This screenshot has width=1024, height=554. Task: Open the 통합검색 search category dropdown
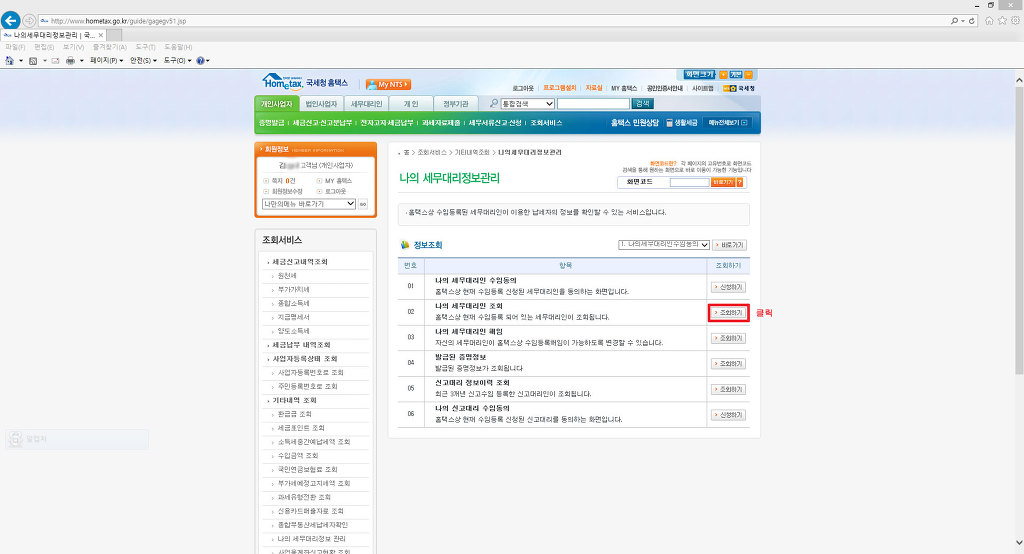[x=528, y=104]
